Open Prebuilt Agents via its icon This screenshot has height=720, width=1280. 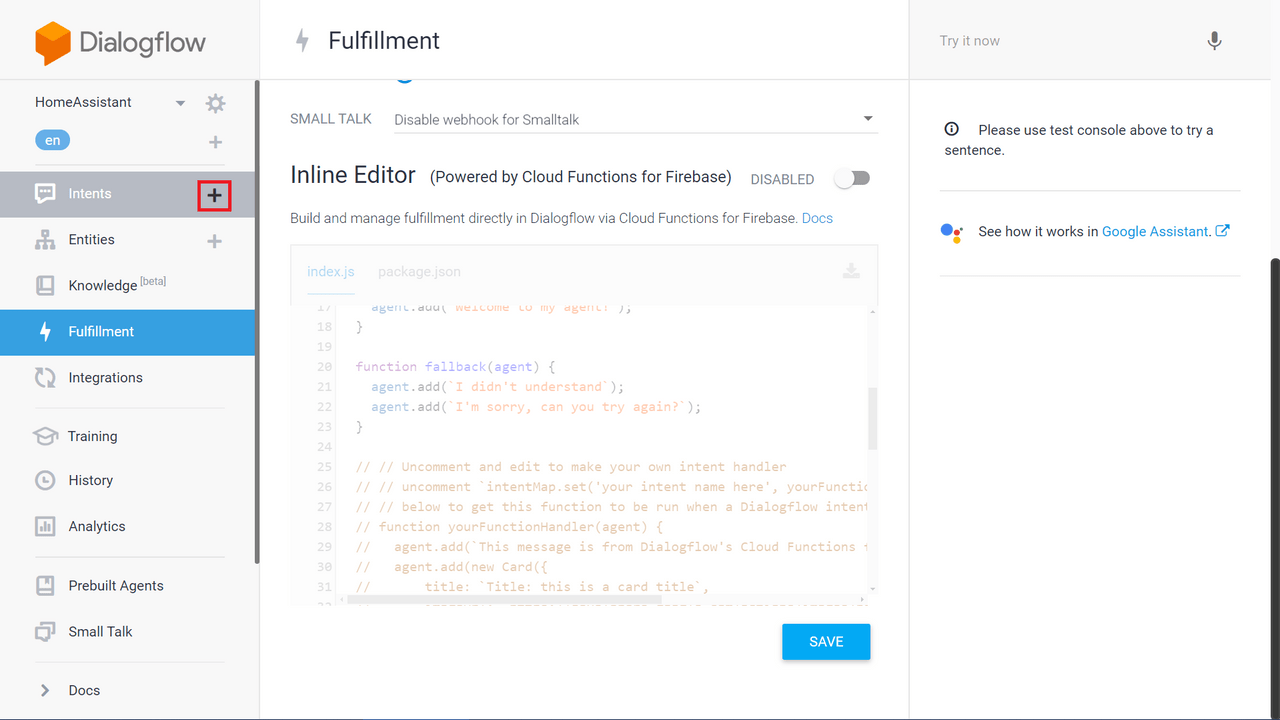tap(45, 586)
